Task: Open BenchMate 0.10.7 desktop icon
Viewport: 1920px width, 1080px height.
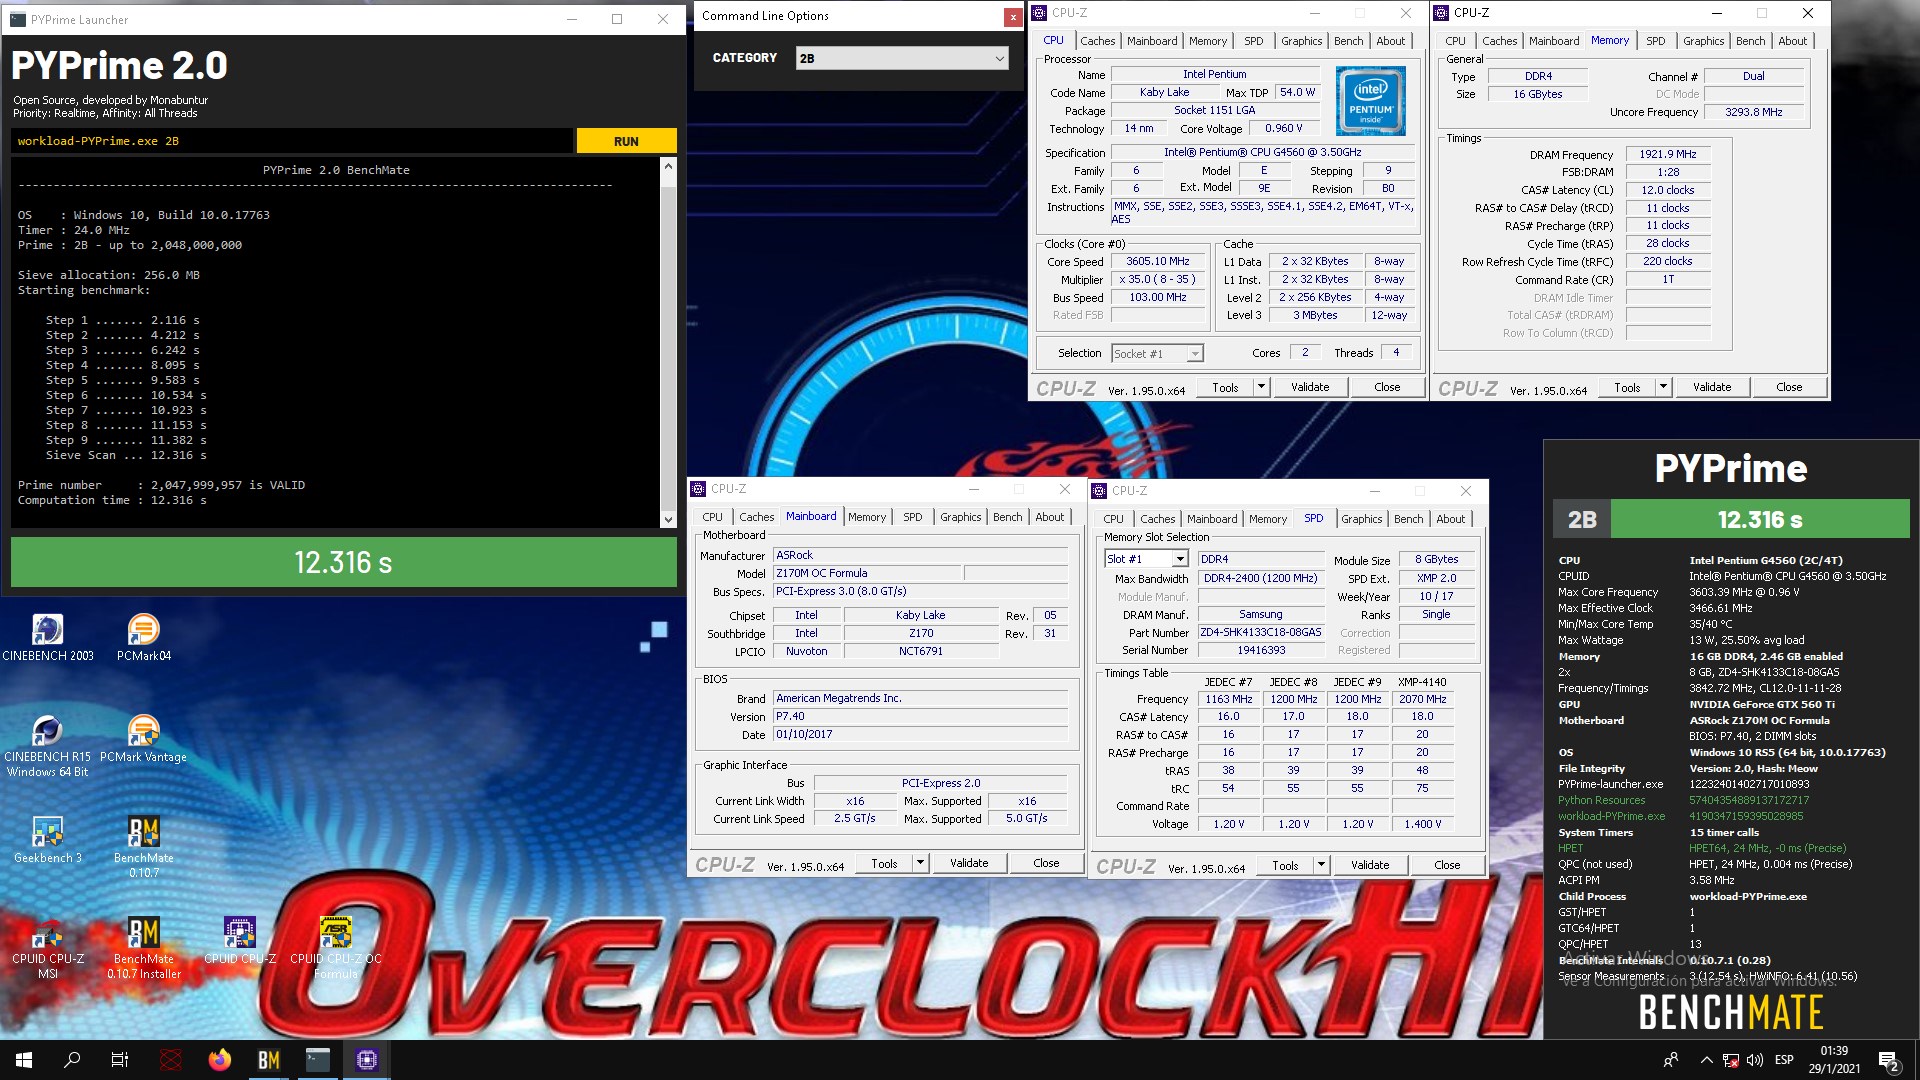Action: click(x=144, y=846)
